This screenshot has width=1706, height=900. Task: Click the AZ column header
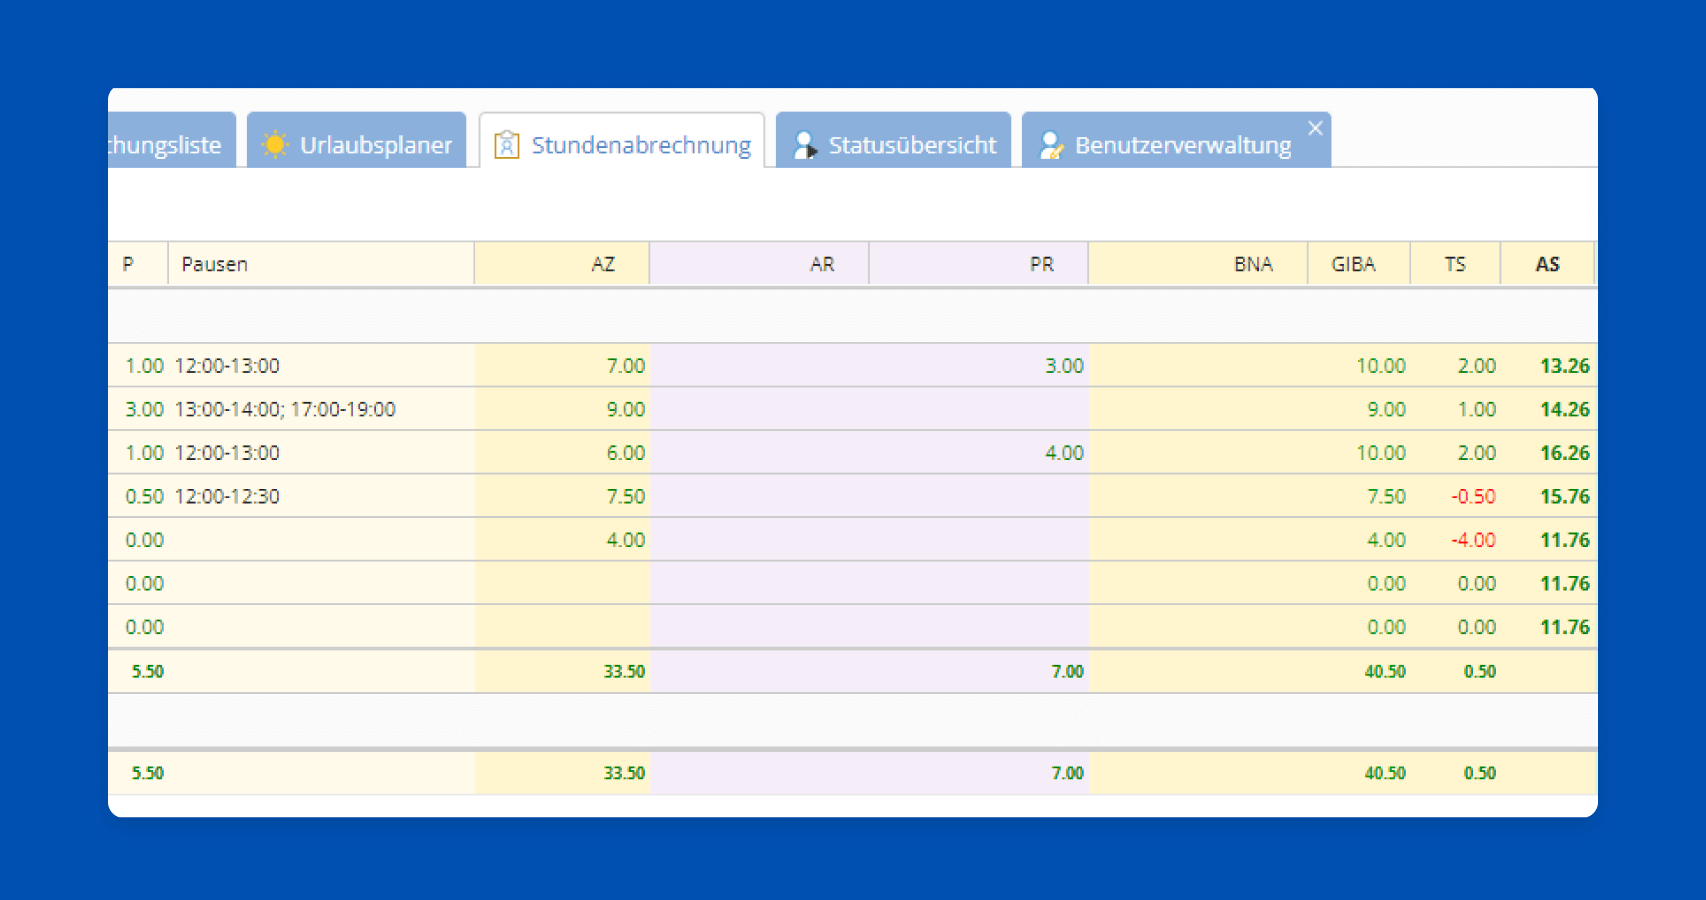602,264
